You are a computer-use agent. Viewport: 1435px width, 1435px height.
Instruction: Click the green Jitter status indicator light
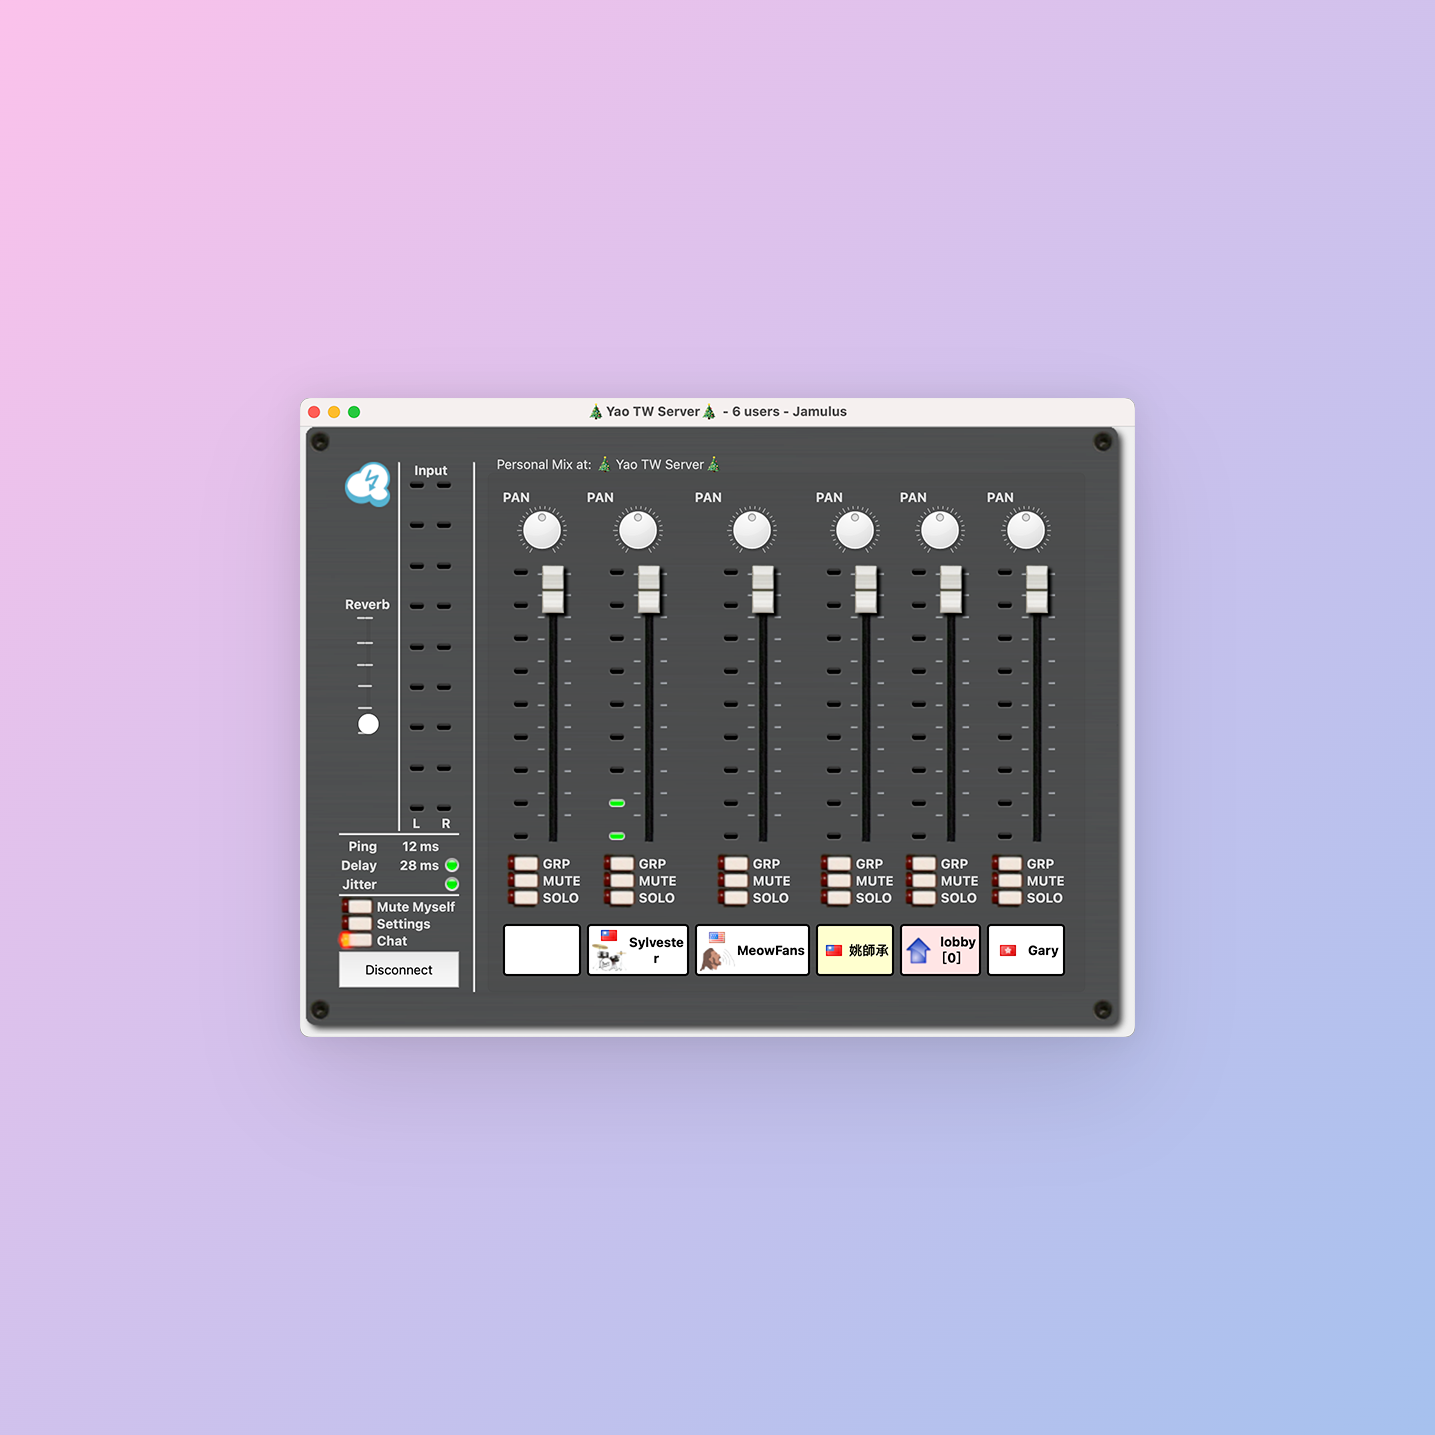[x=452, y=884]
